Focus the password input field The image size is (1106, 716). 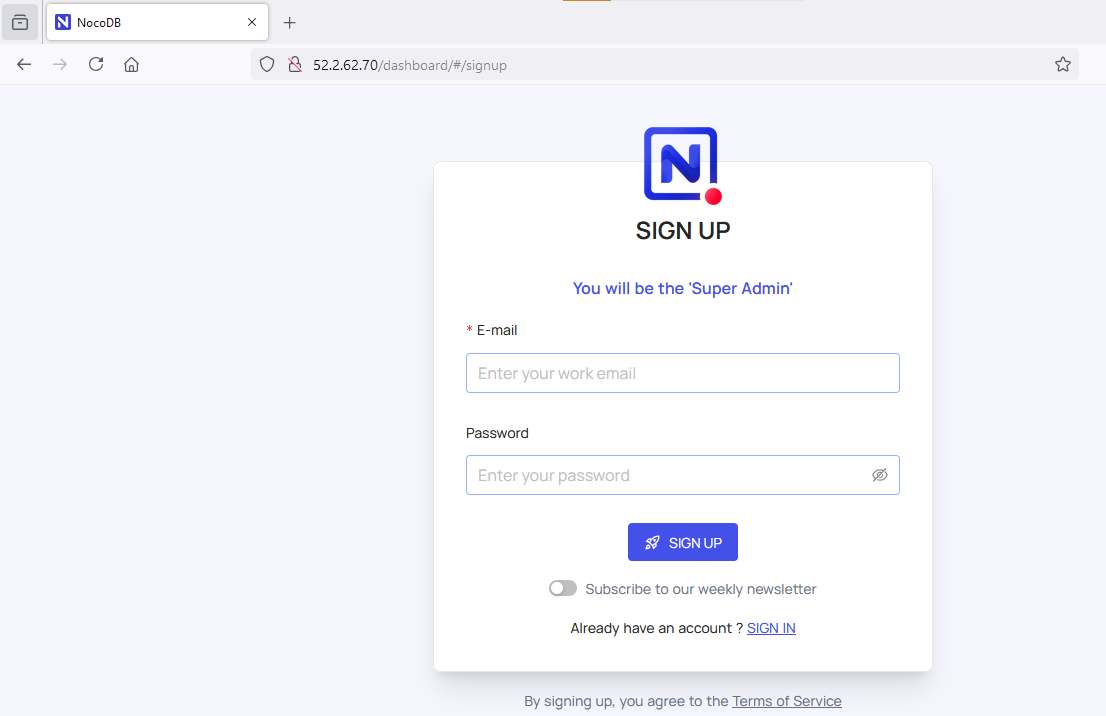click(x=683, y=475)
